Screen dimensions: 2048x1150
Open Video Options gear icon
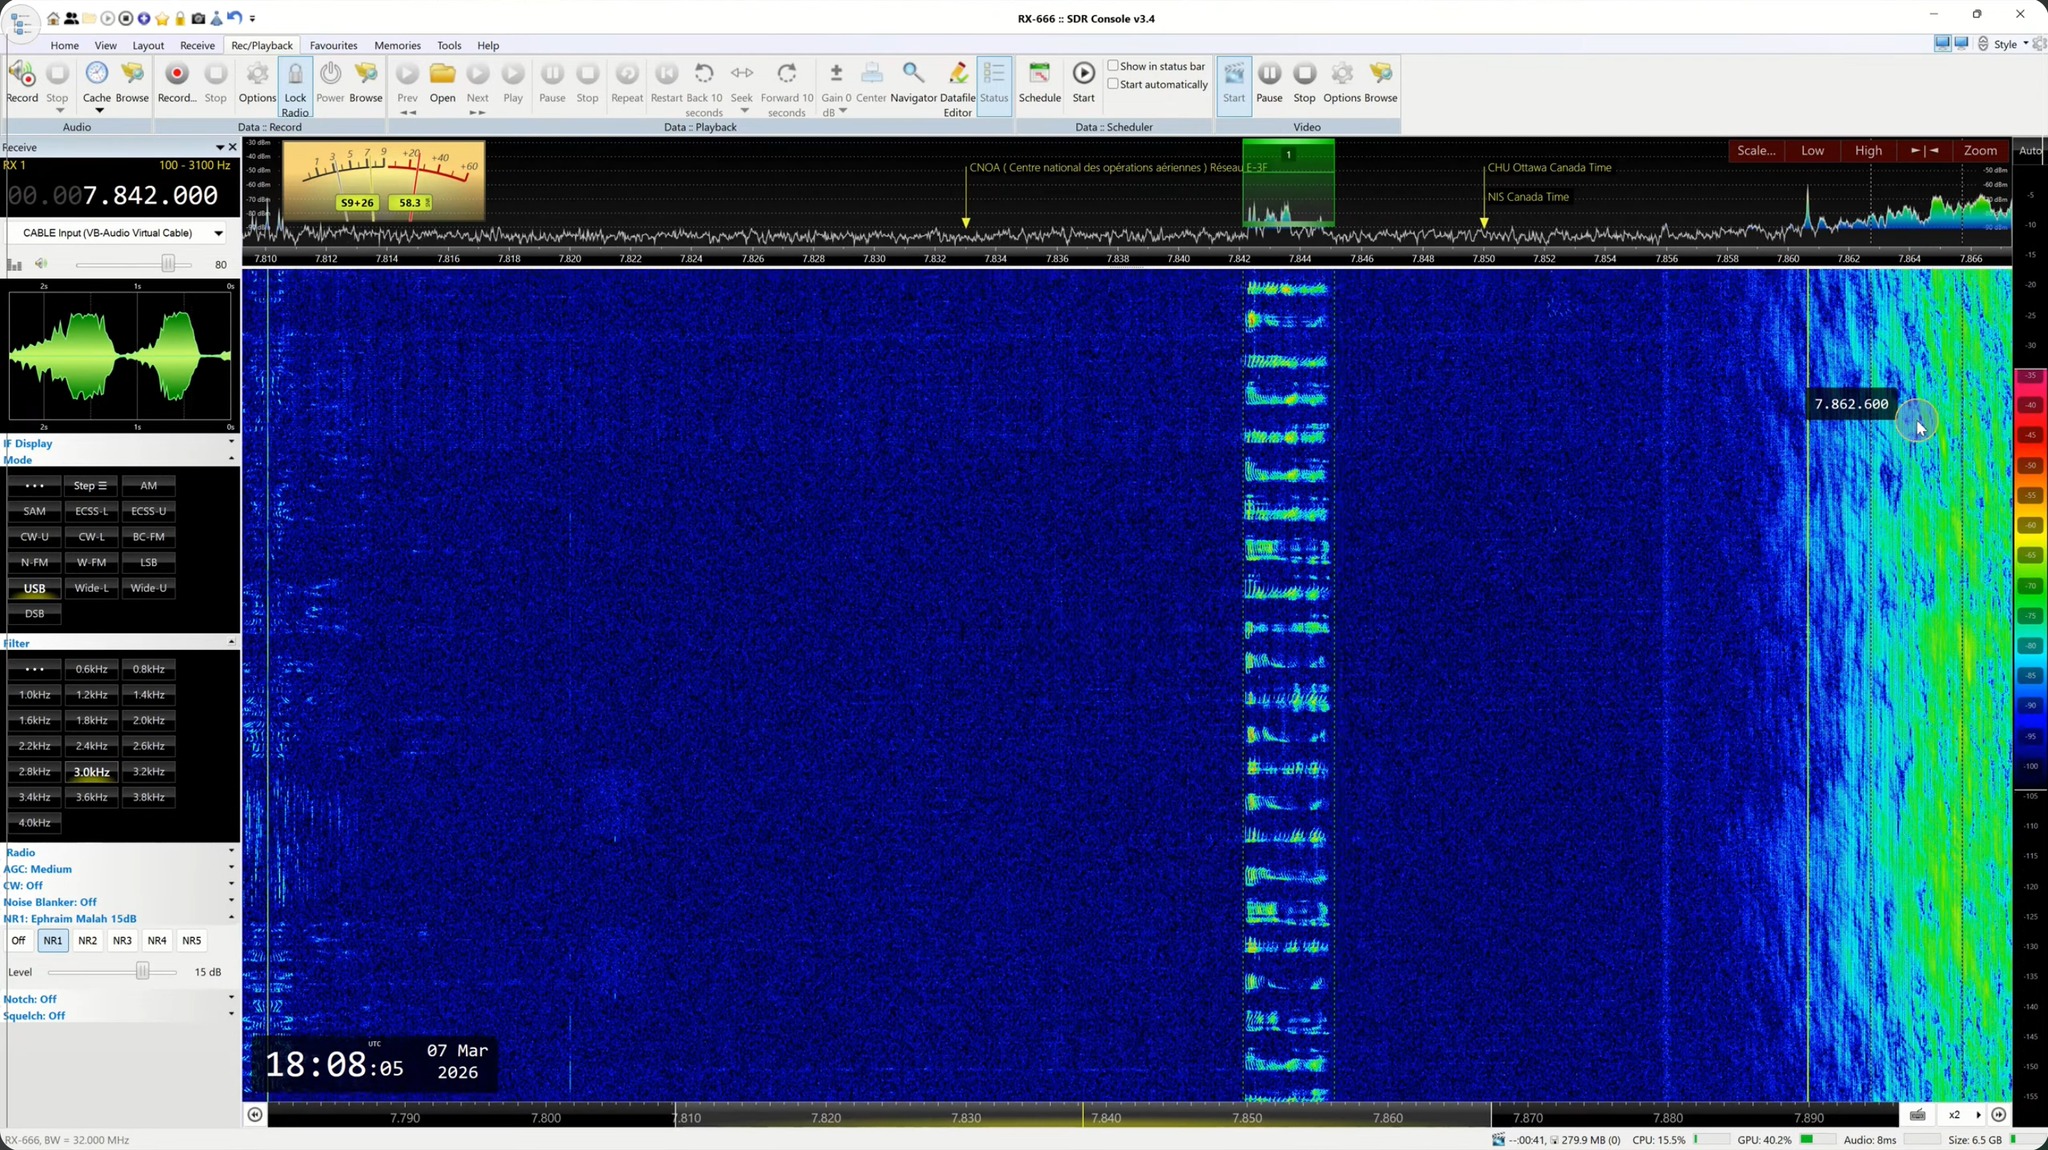[x=1342, y=74]
